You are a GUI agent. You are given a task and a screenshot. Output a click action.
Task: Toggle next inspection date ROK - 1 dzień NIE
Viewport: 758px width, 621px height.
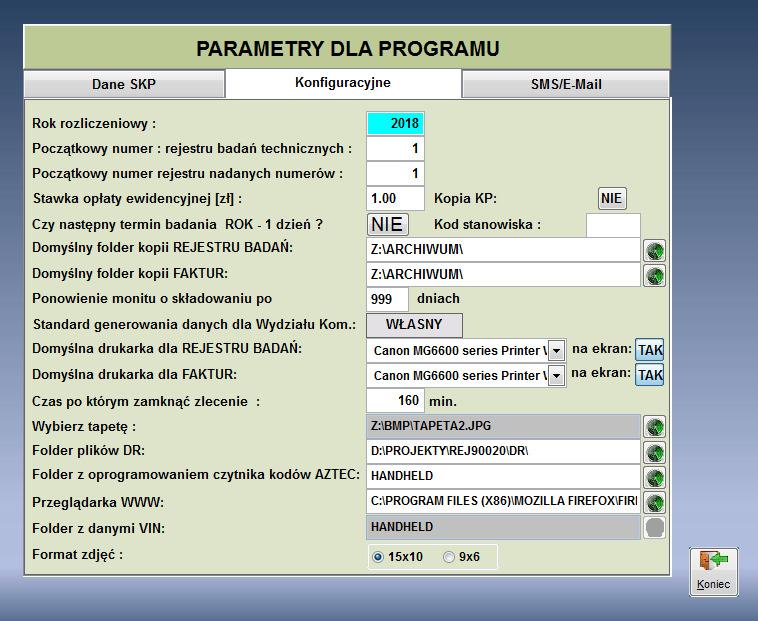coord(388,224)
